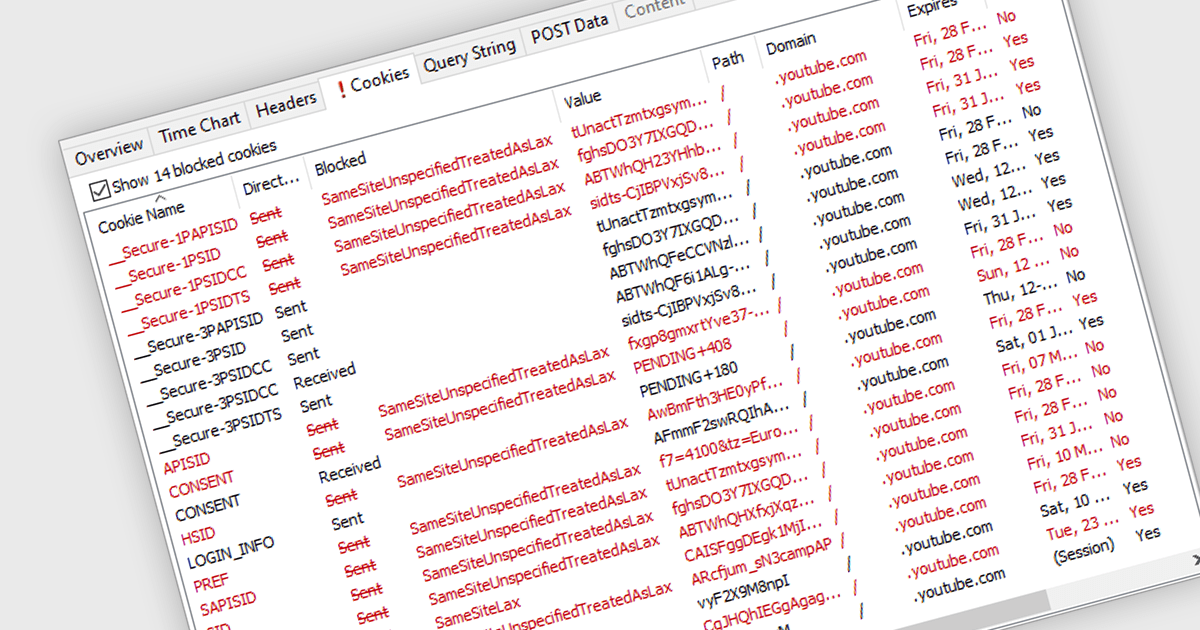Image resolution: width=1200 pixels, height=630 pixels.
Task: Open the Headers tab
Action: point(286,103)
